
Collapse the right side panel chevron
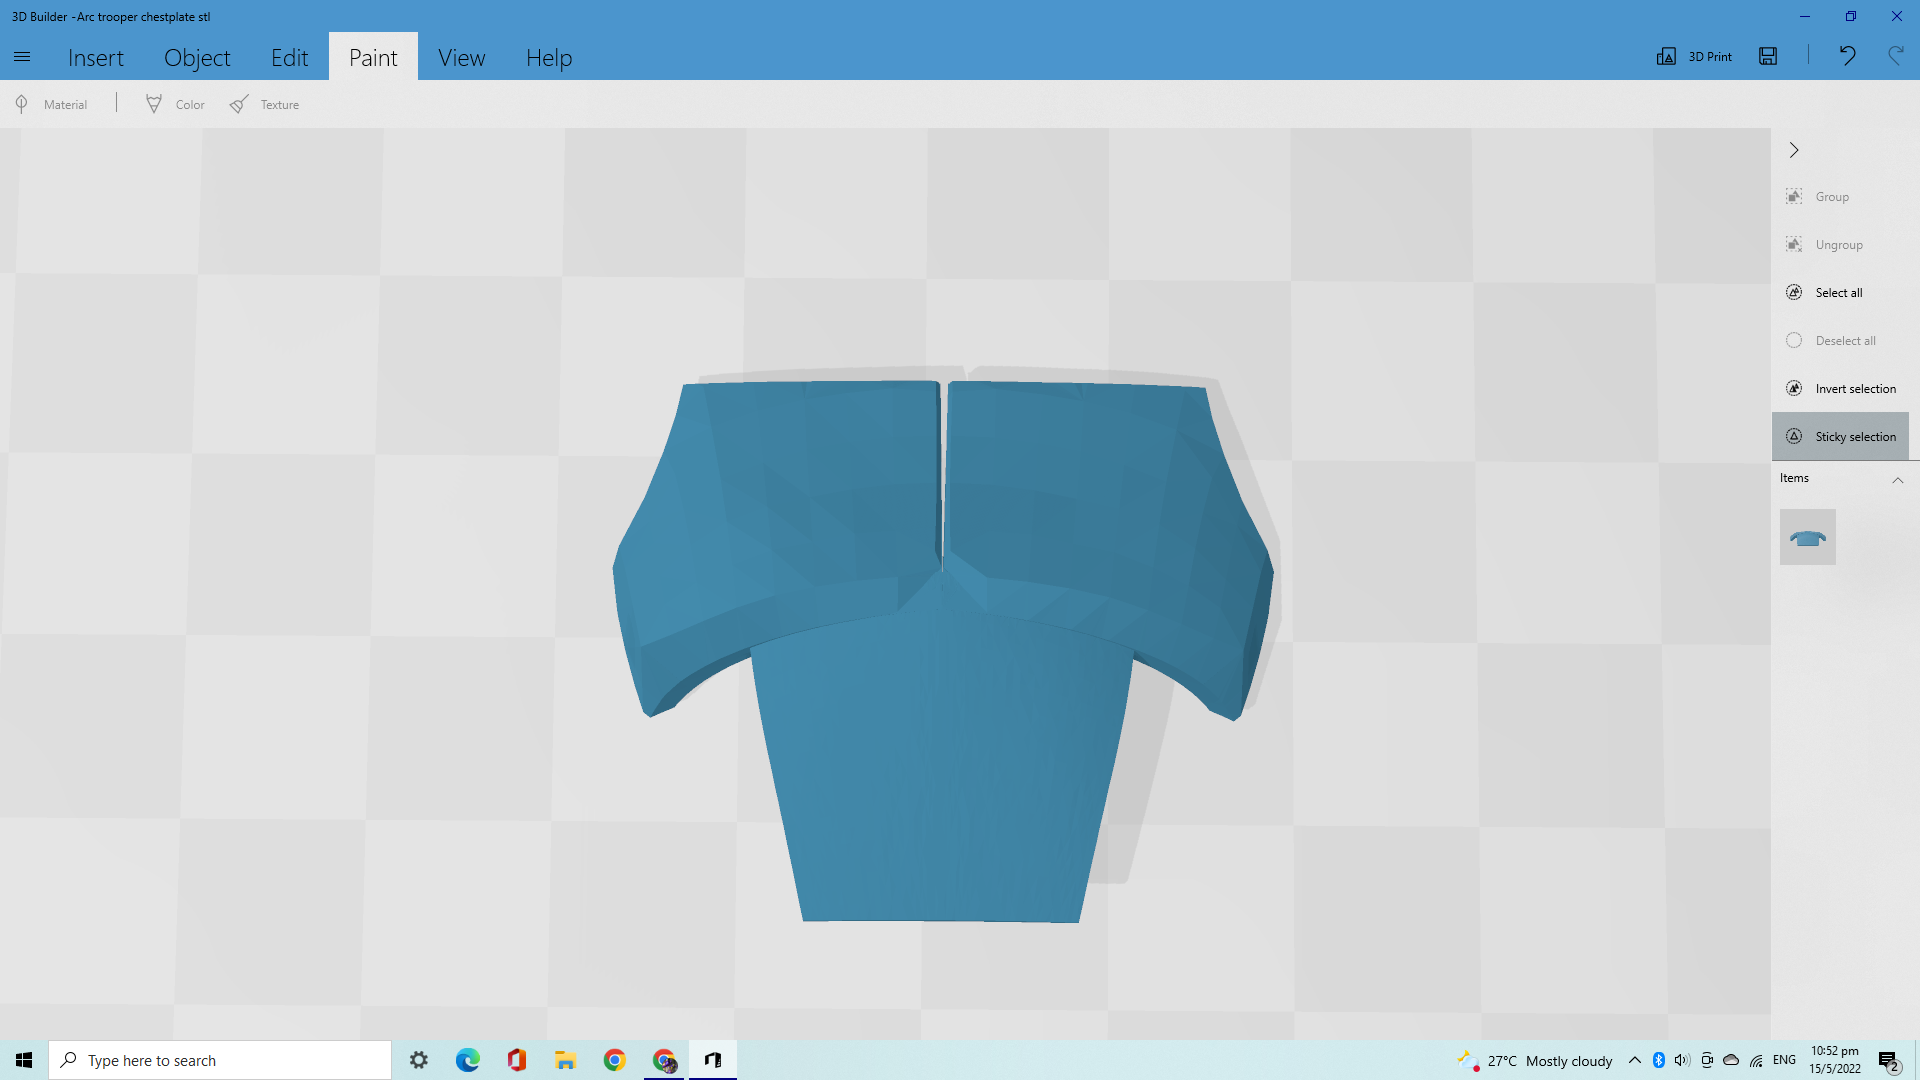pos(1794,150)
